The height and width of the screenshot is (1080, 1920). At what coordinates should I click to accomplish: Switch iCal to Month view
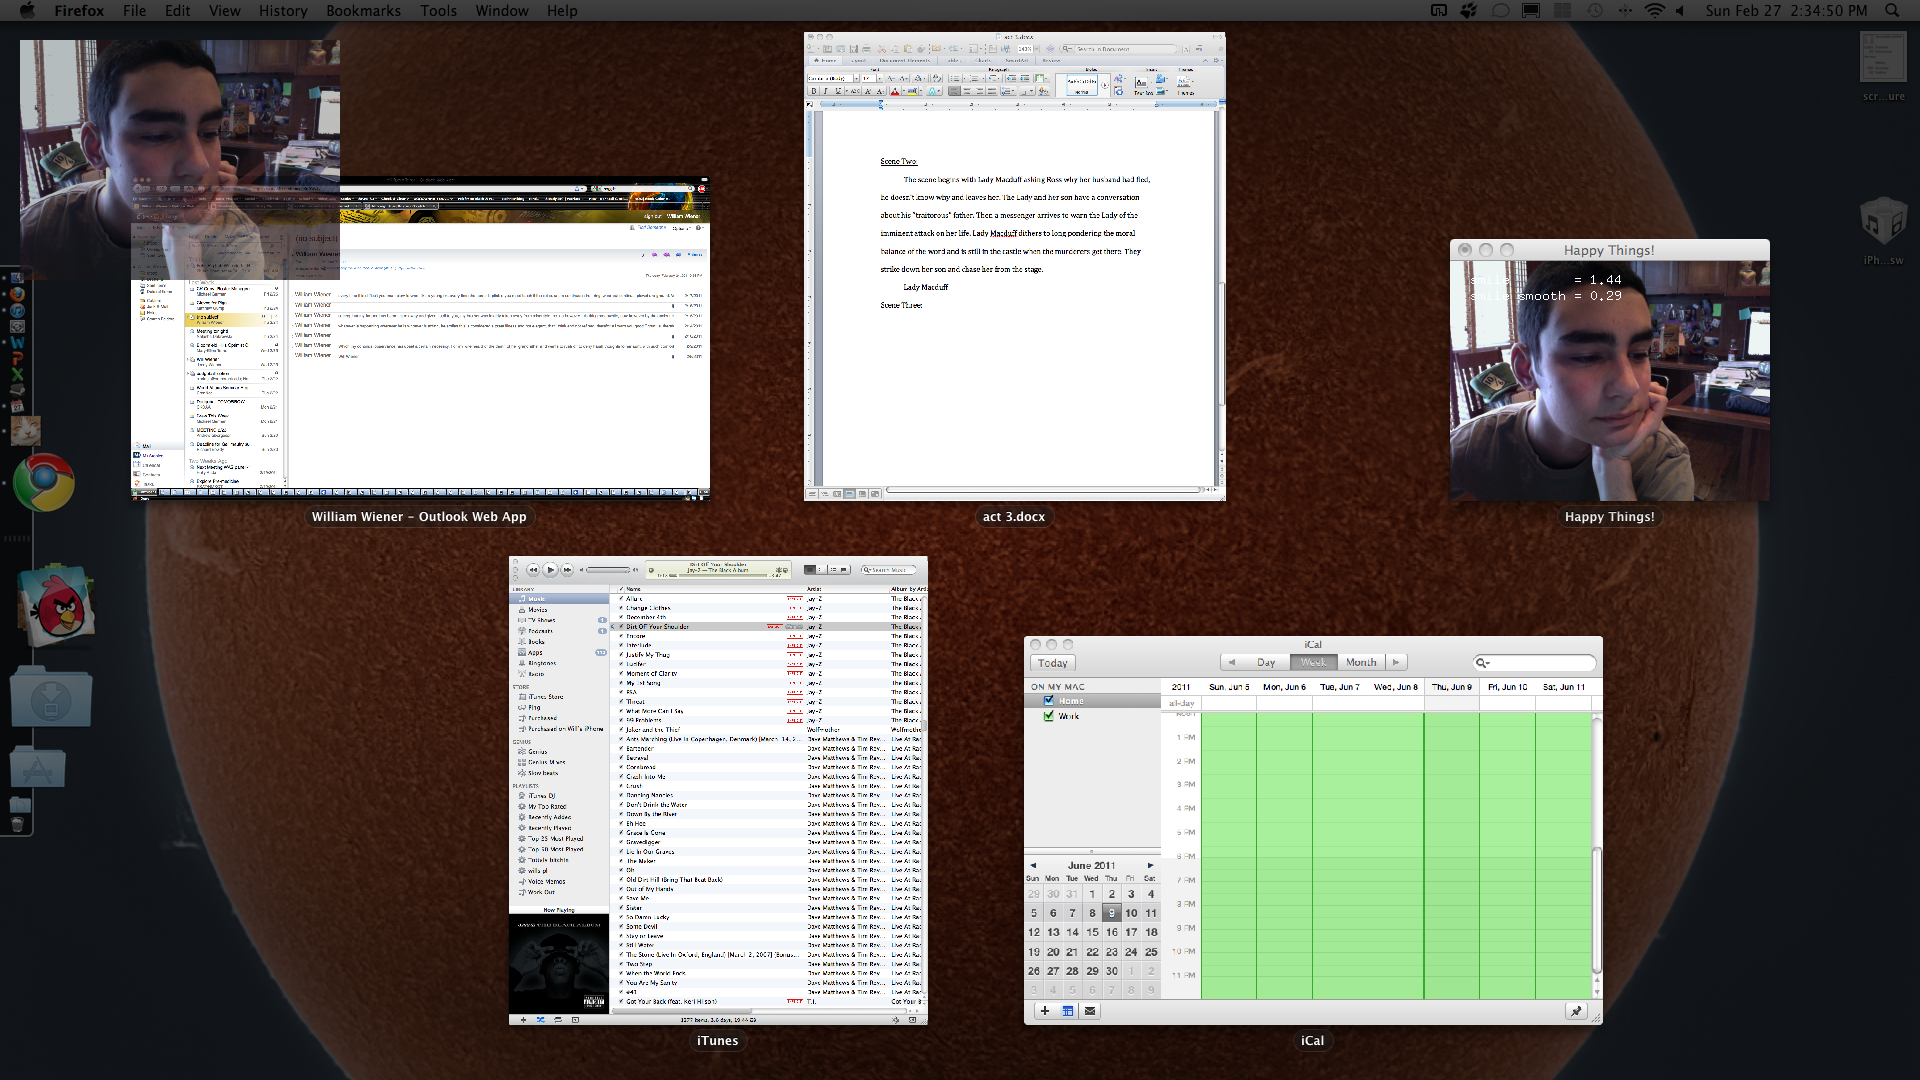[x=1360, y=662]
